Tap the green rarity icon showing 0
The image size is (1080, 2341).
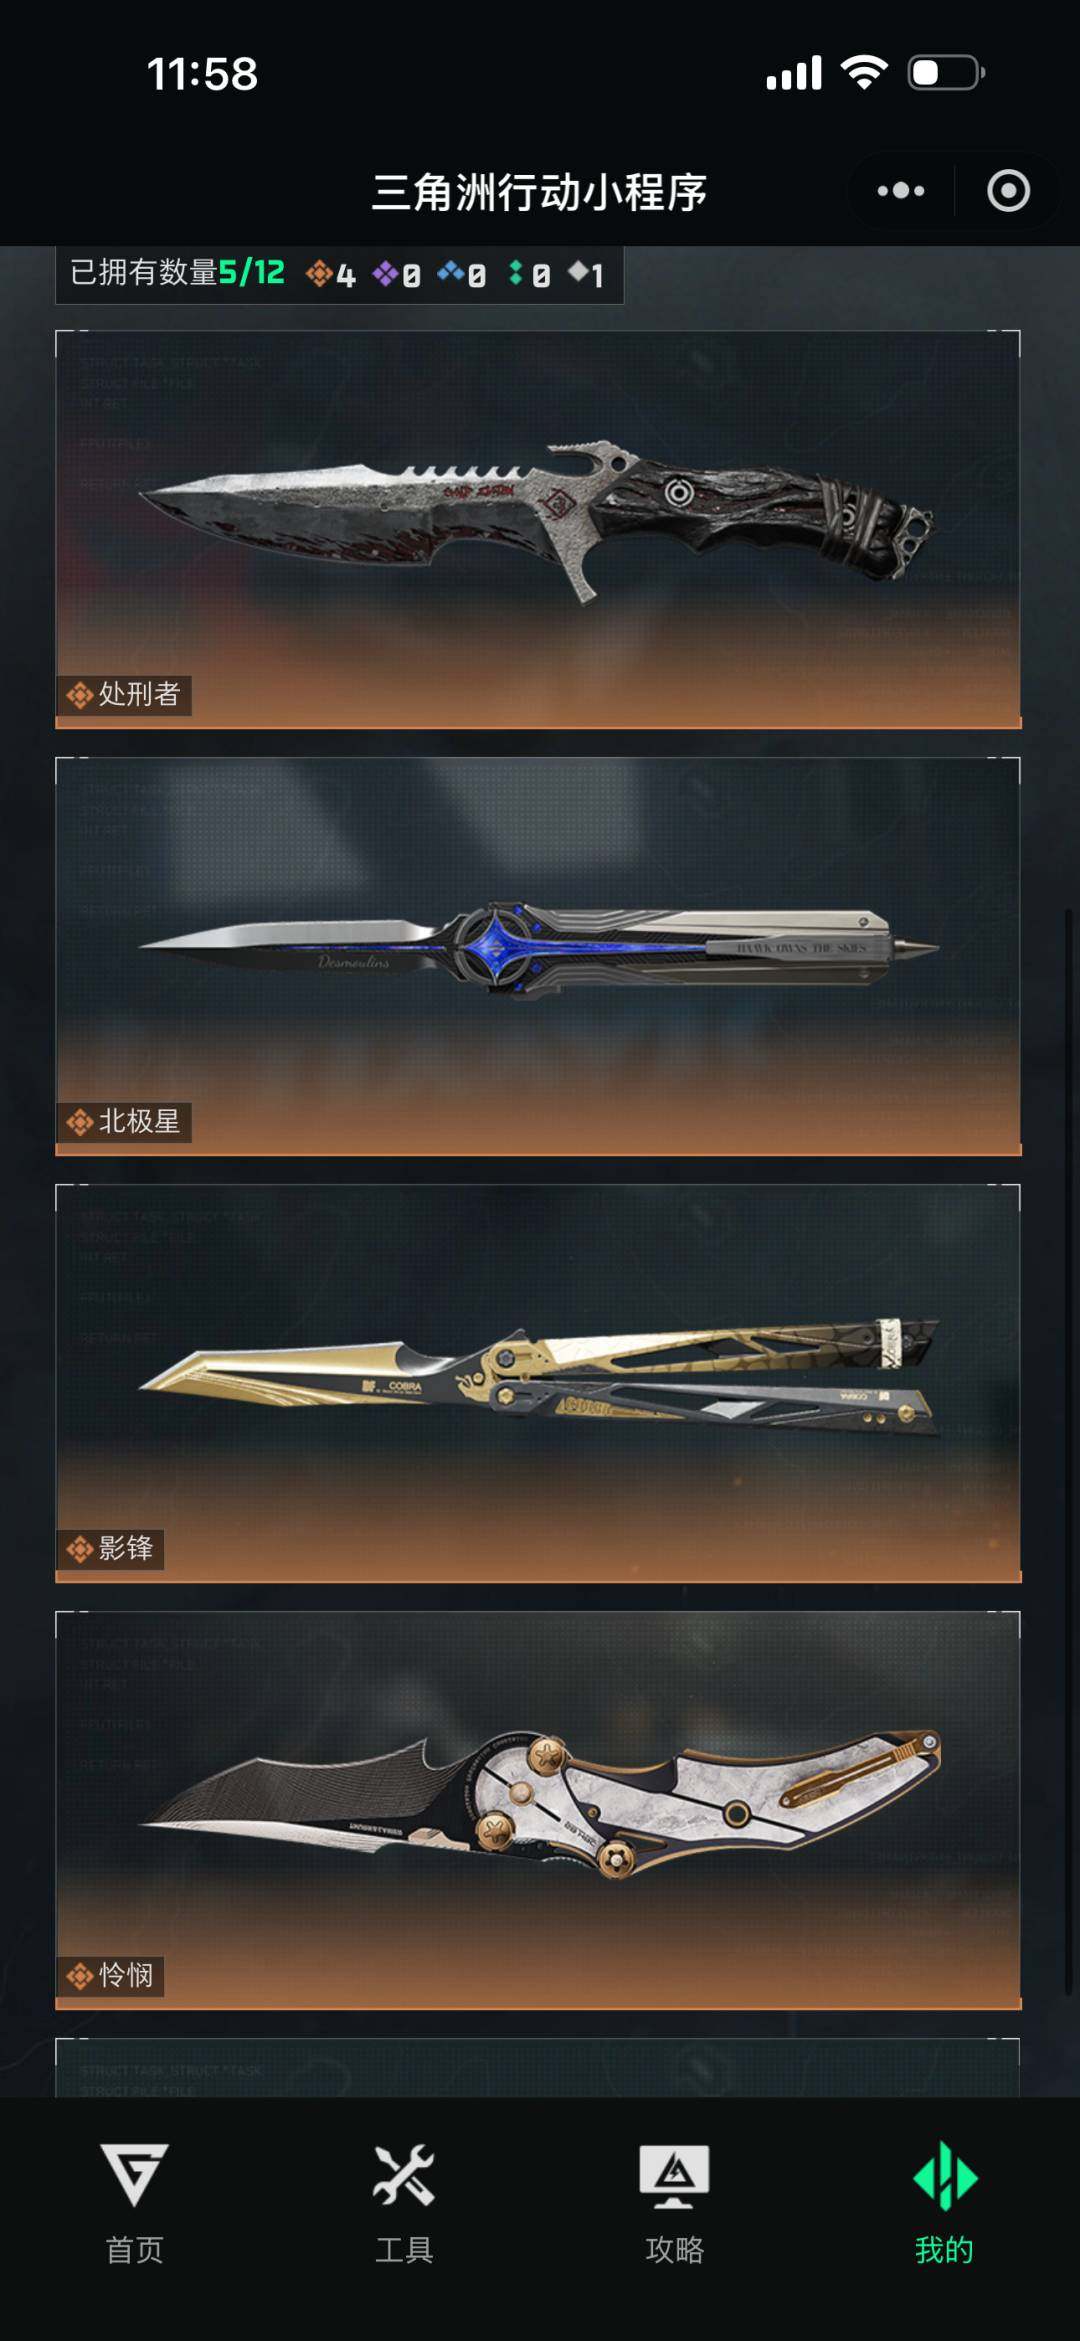pos(516,272)
